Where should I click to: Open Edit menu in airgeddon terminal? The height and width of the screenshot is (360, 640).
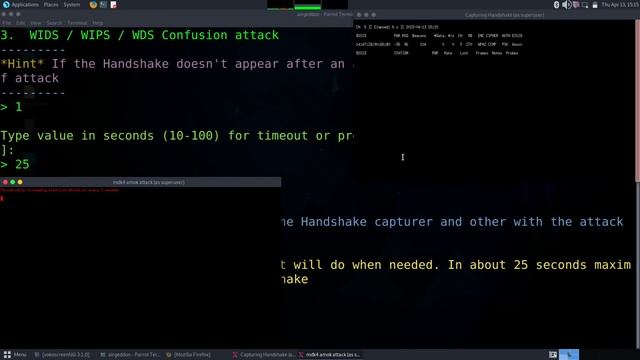click(x=20, y=23)
